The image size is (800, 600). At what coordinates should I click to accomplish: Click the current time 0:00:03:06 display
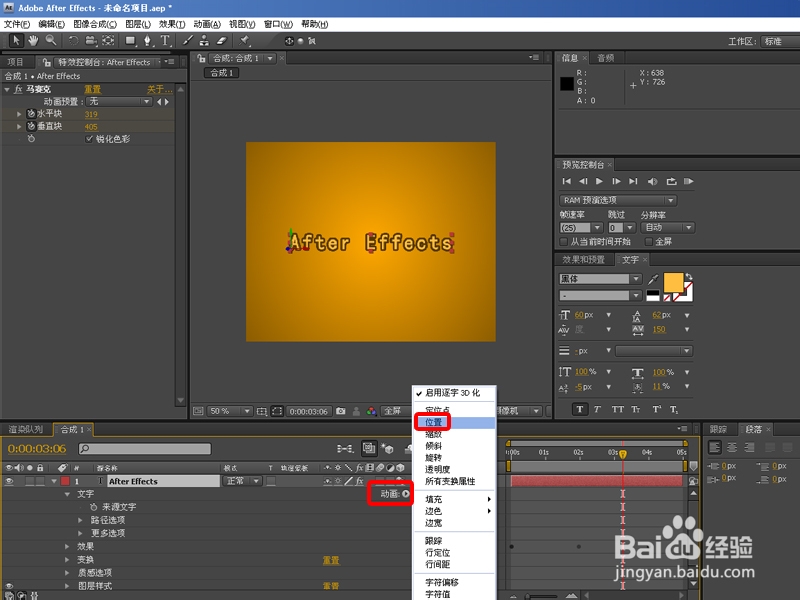(37, 448)
